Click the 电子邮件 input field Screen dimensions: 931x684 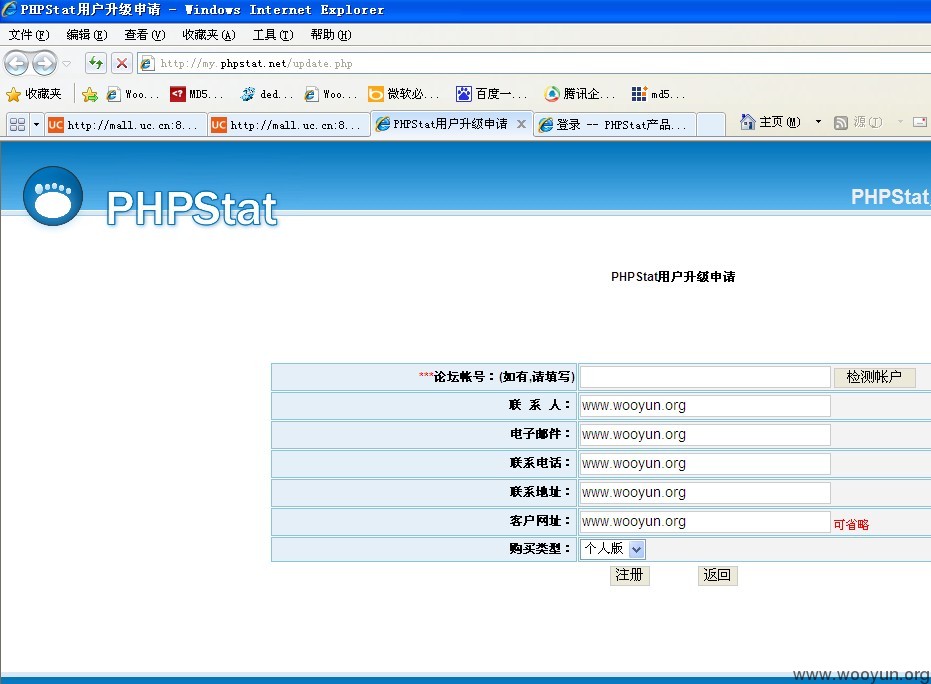705,435
